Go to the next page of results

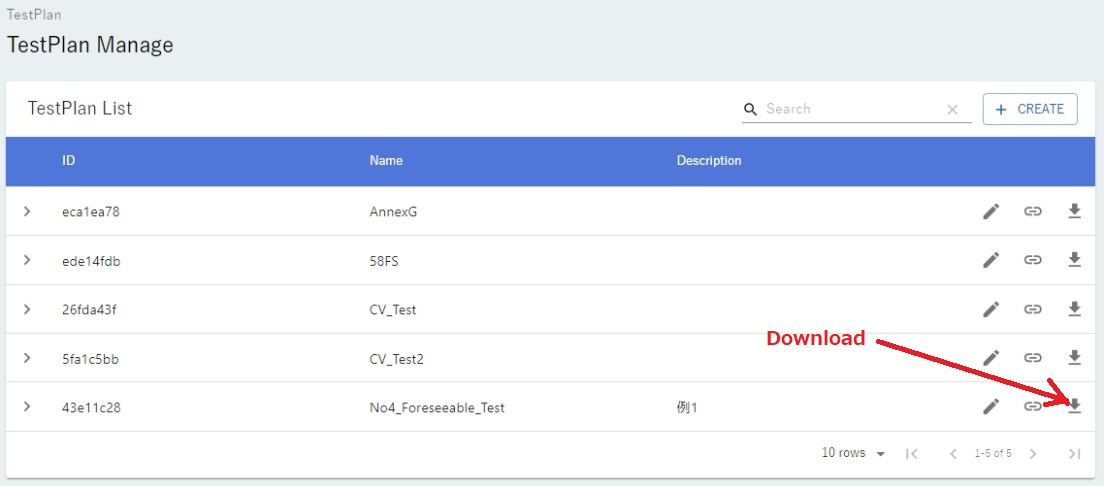(x=1033, y=454)
